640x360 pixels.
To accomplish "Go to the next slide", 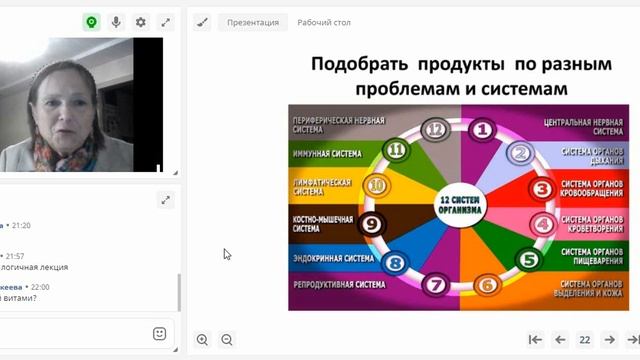I will 610,339.
